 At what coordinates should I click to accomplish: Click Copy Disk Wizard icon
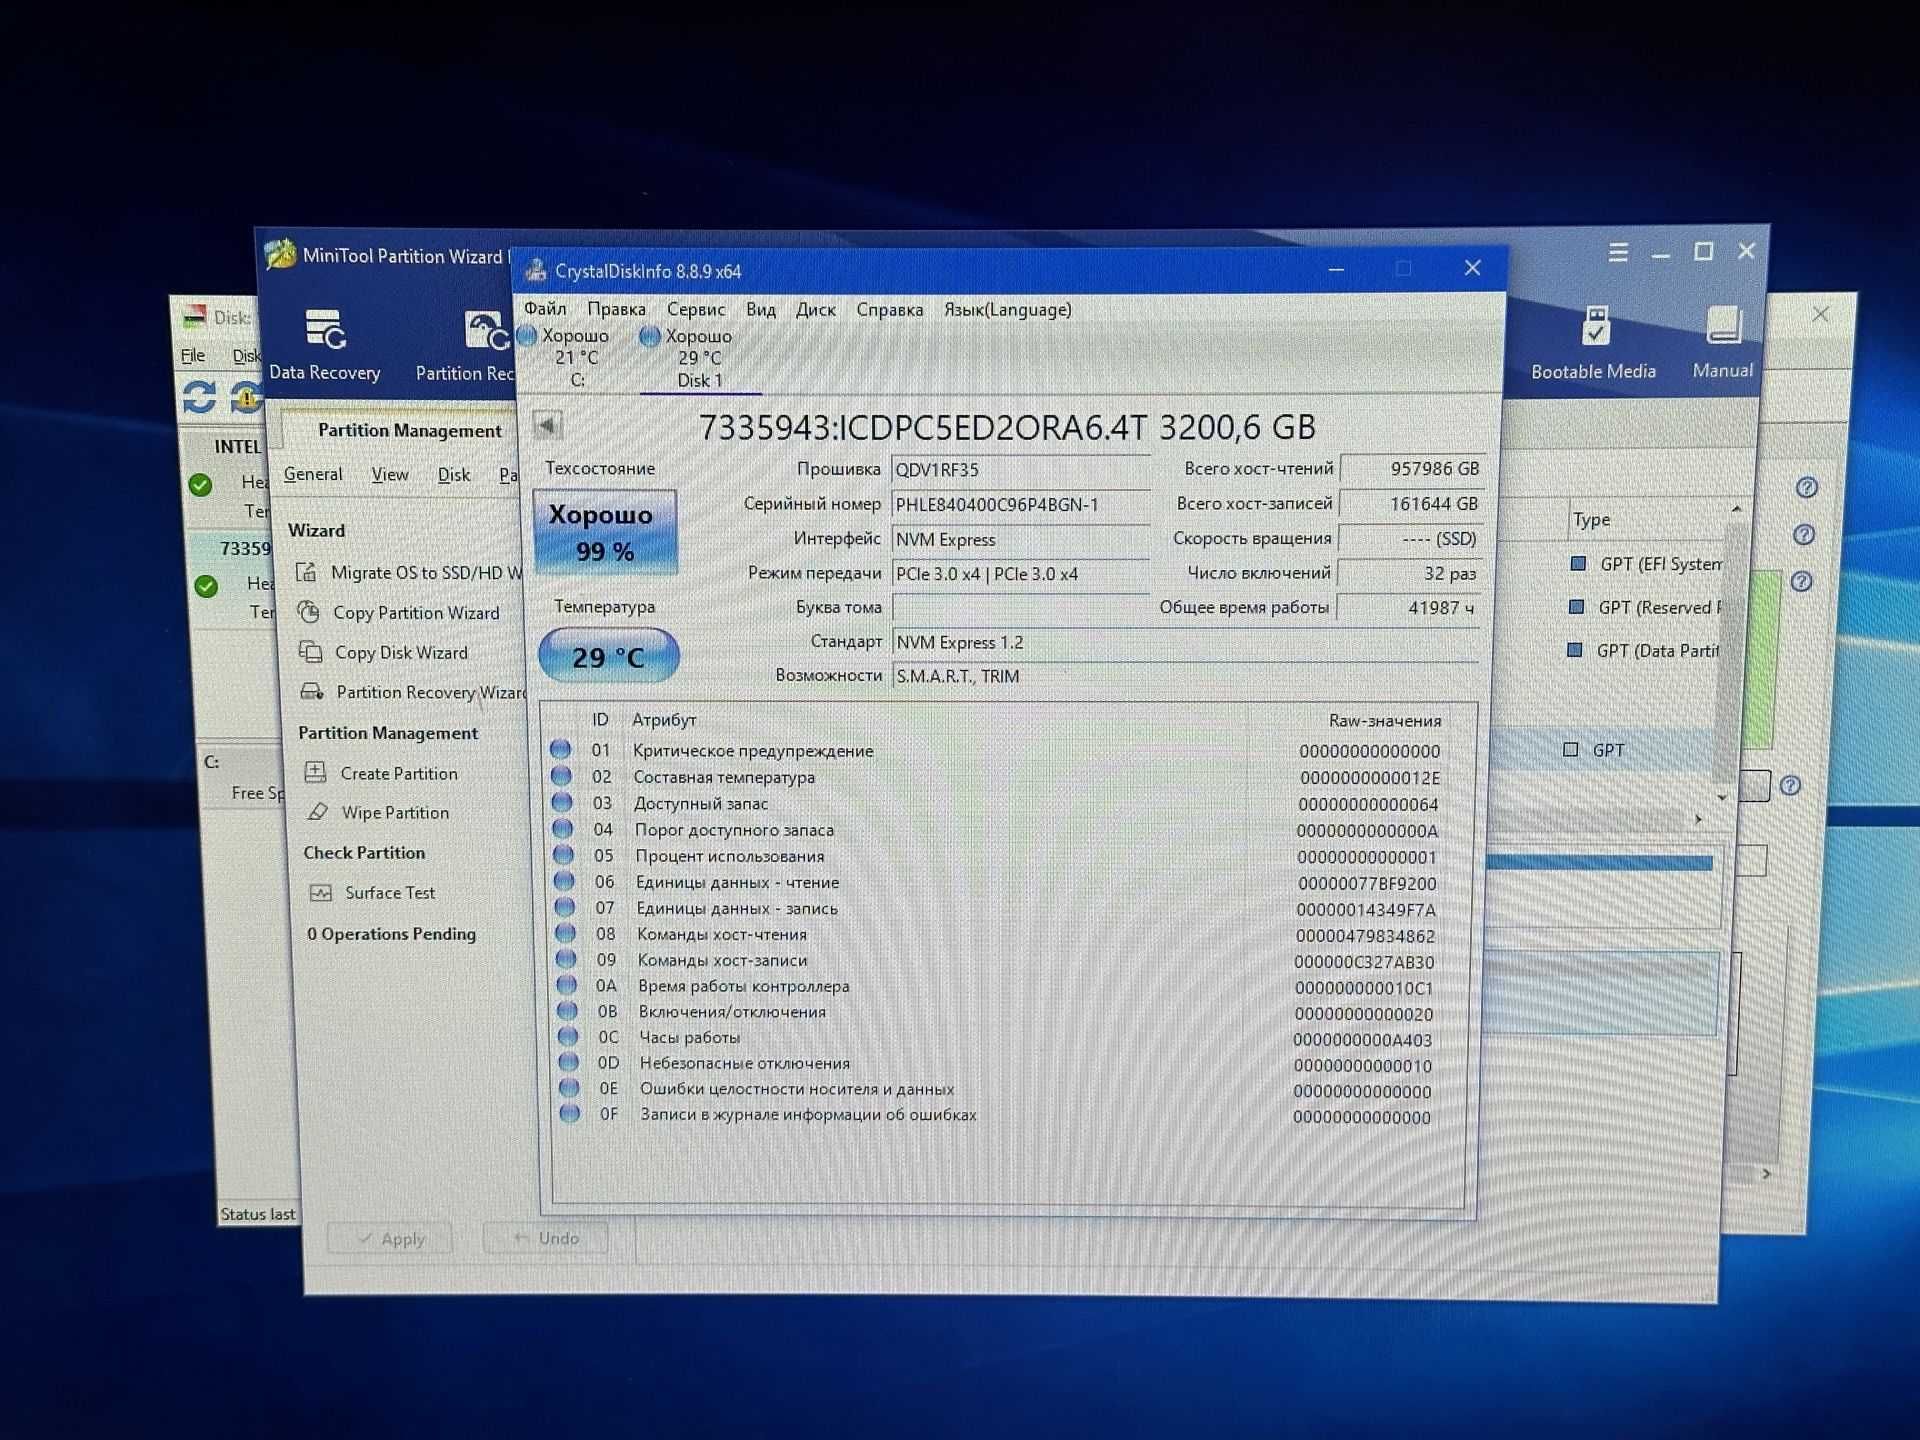[x=311, y=652]
